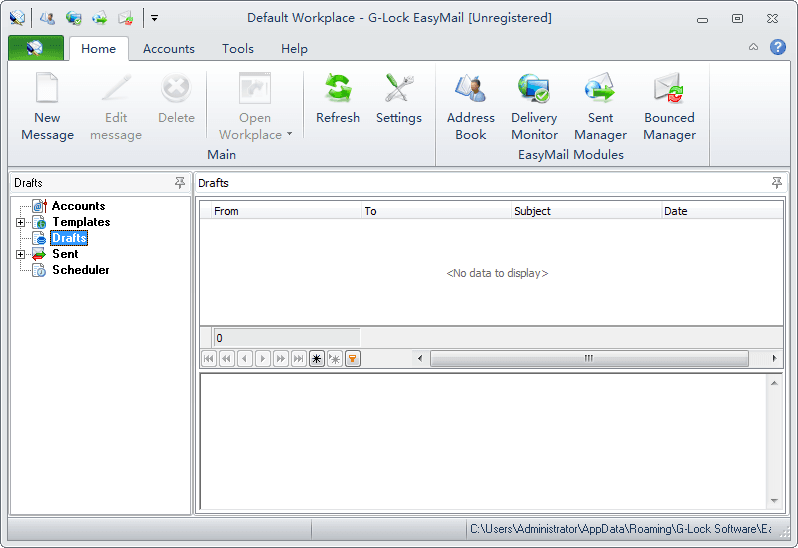Select Scheduler in the folder tree

(x=80, y=270)
